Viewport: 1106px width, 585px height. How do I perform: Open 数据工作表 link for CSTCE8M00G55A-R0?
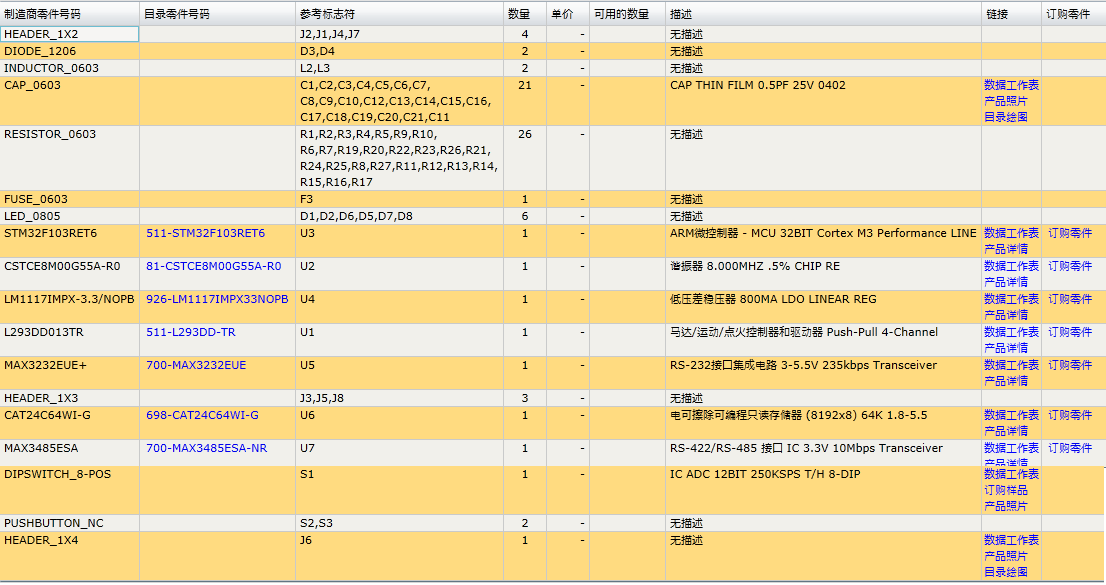(x=1011, y=266)
